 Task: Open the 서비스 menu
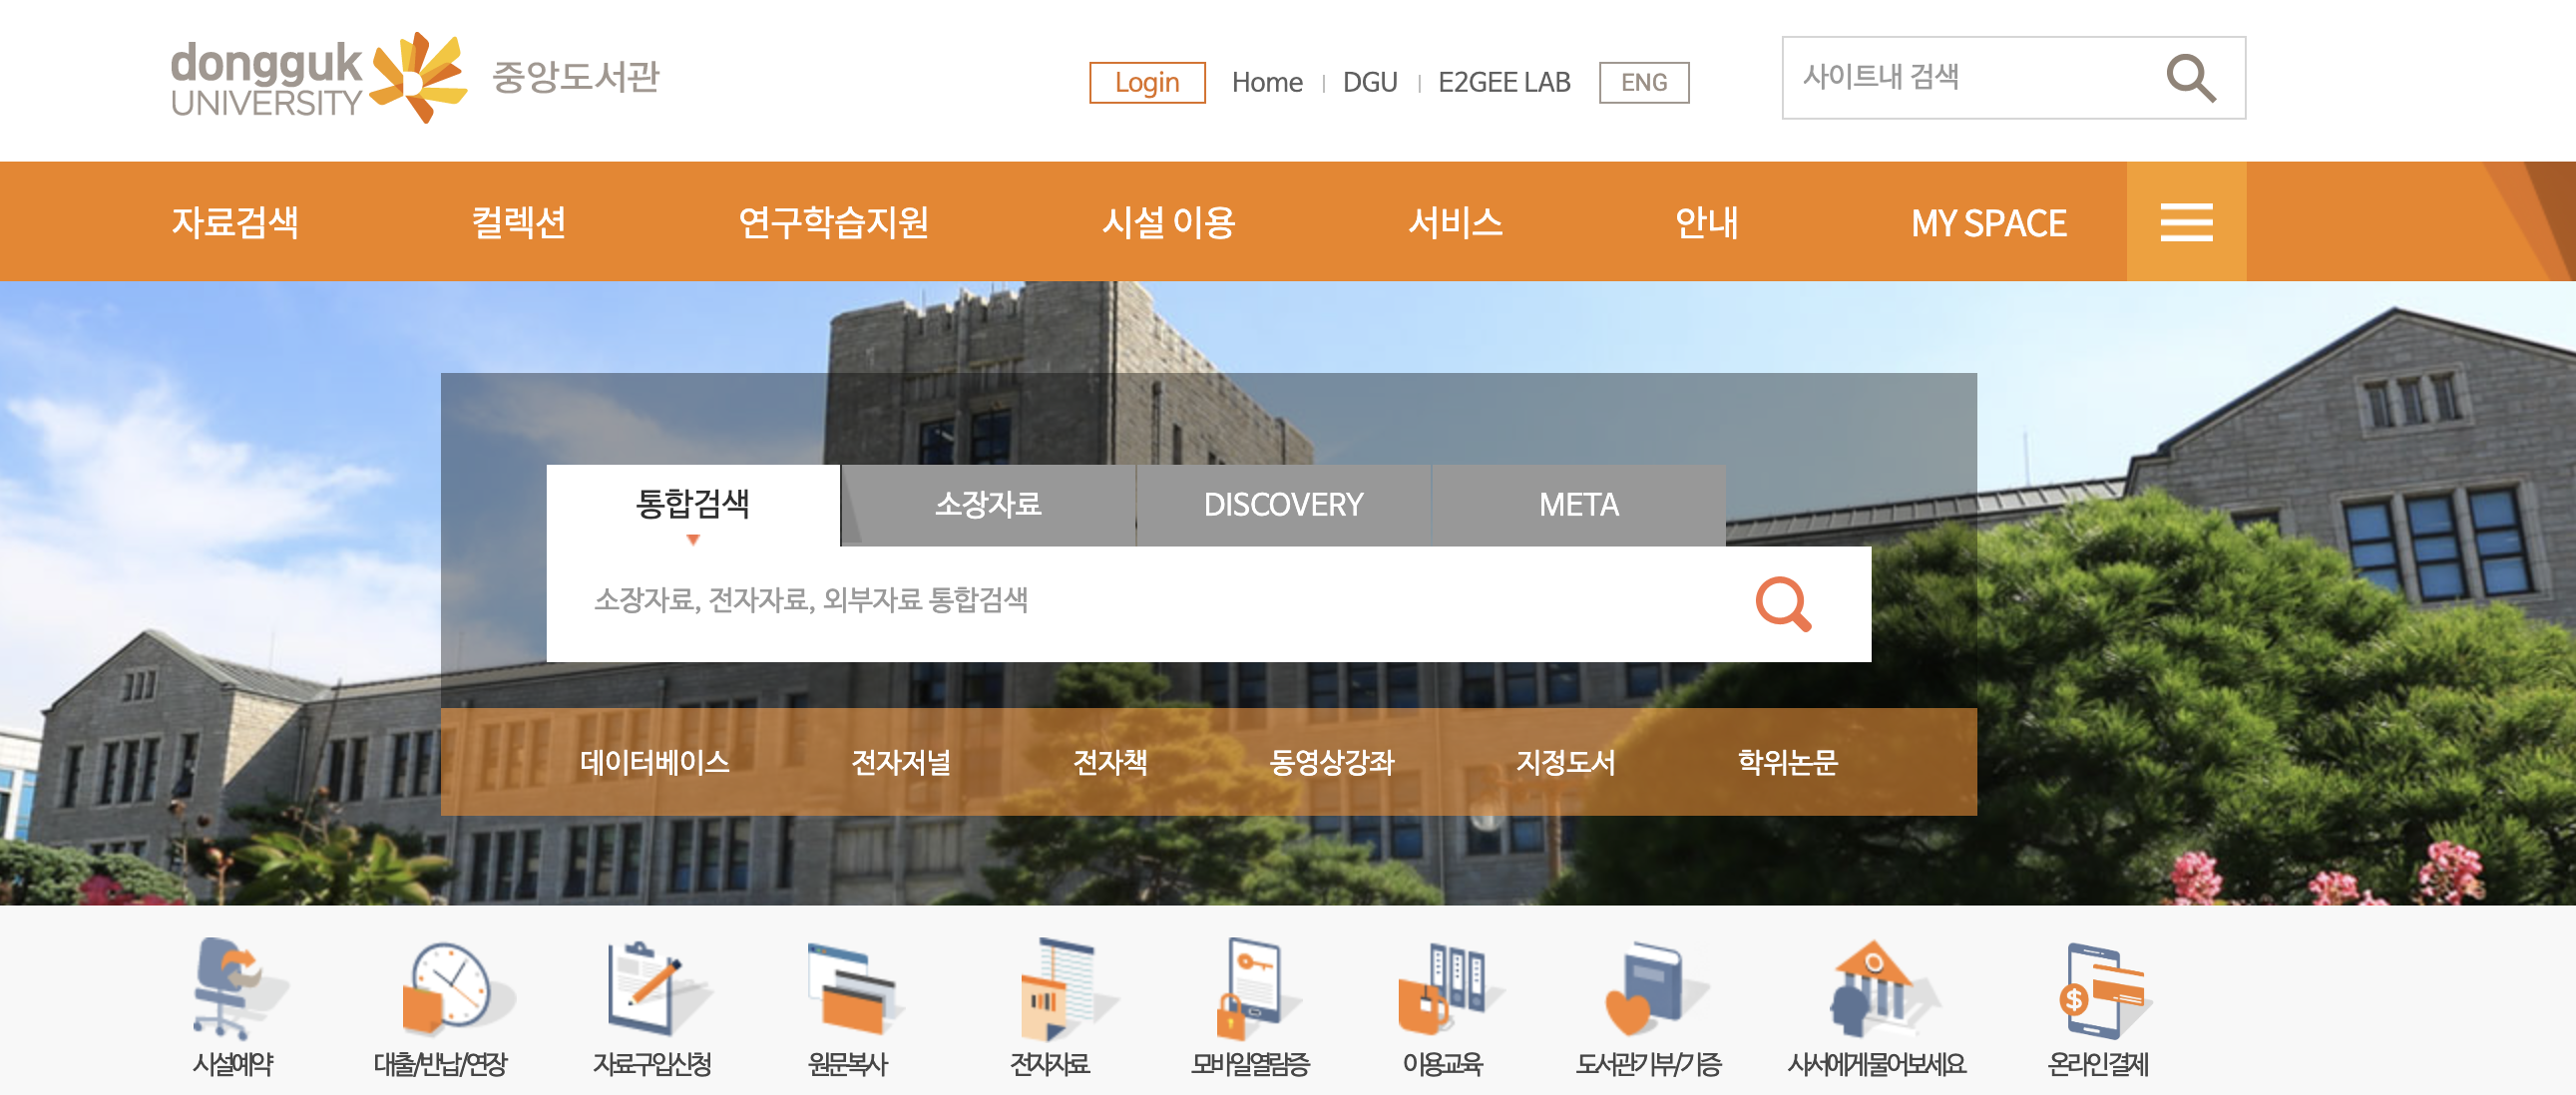click(1455, 222)
